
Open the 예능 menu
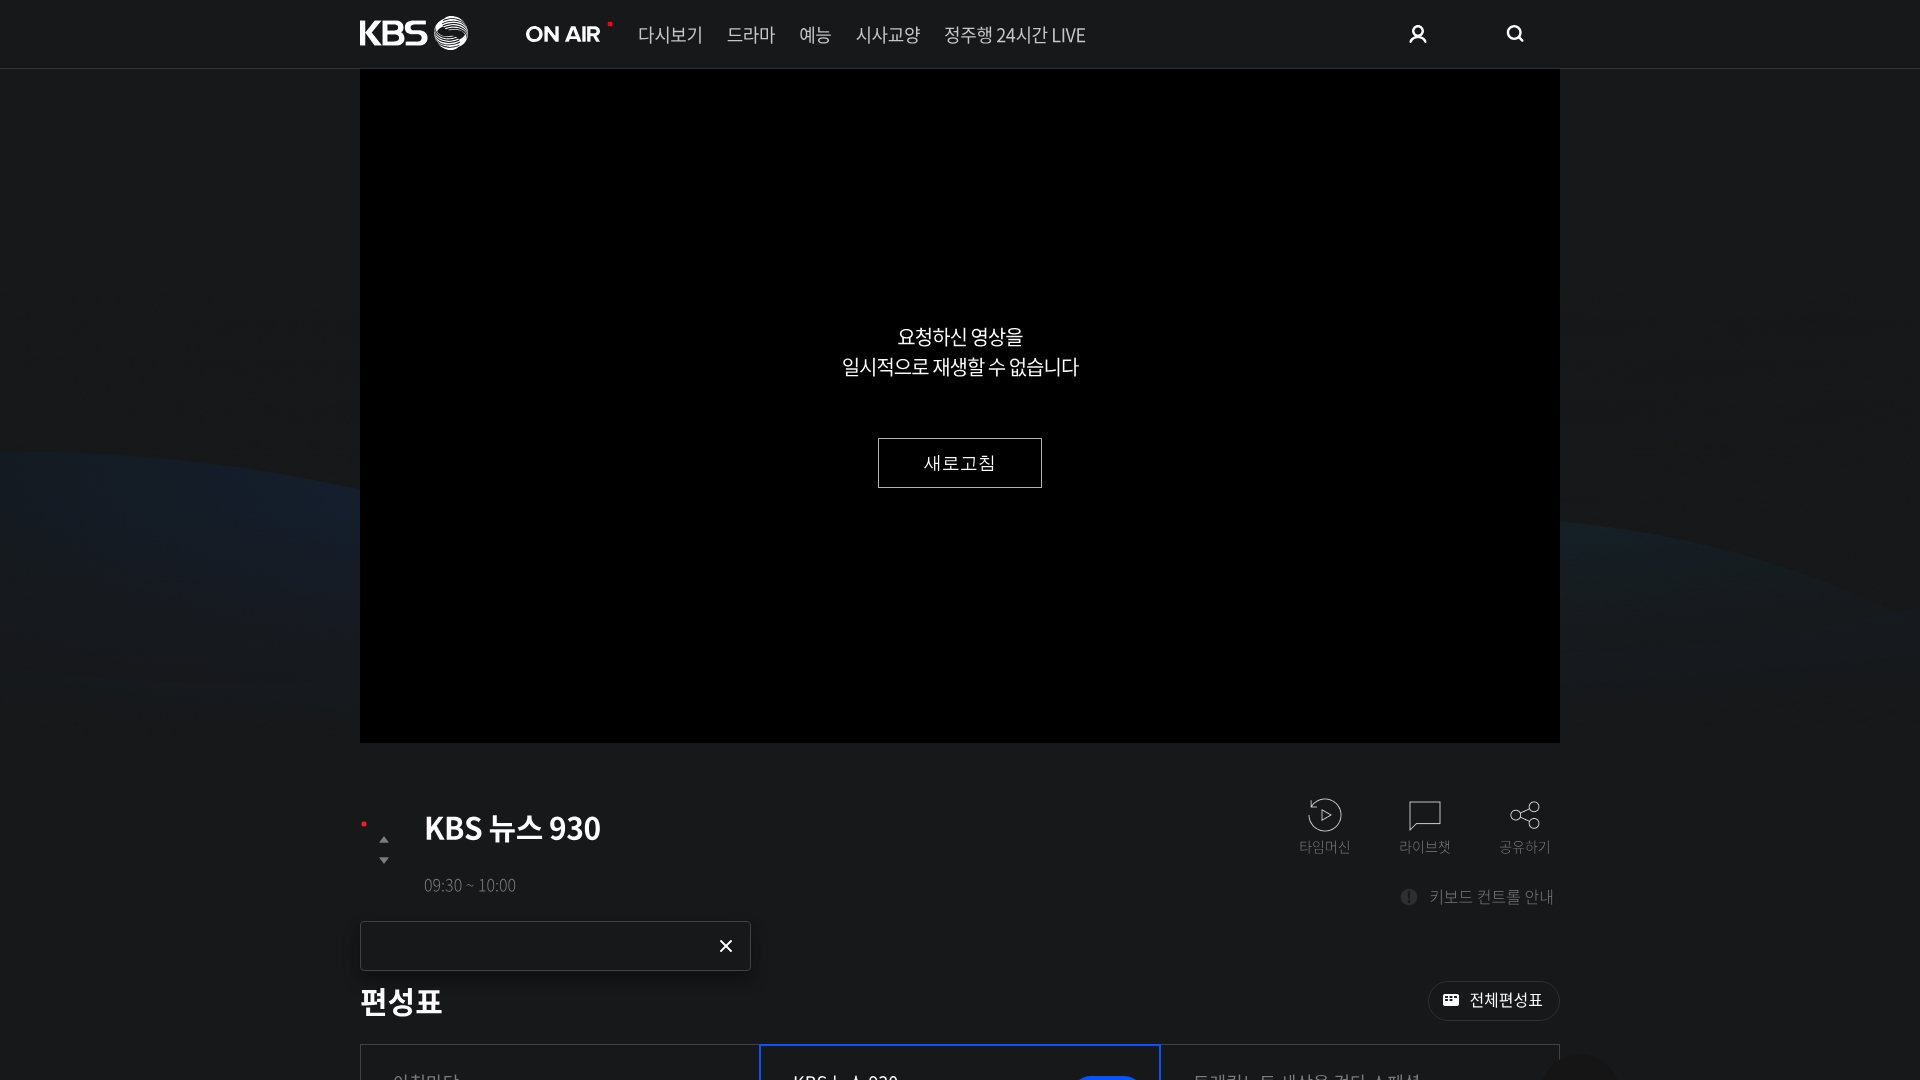[815, 34]
